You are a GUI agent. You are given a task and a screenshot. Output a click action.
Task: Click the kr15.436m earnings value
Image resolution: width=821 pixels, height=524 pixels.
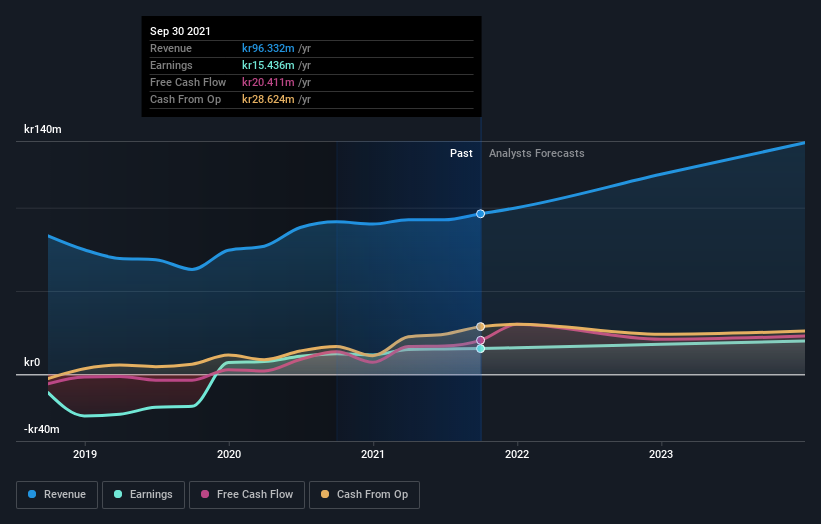click(x=268, y=65)
